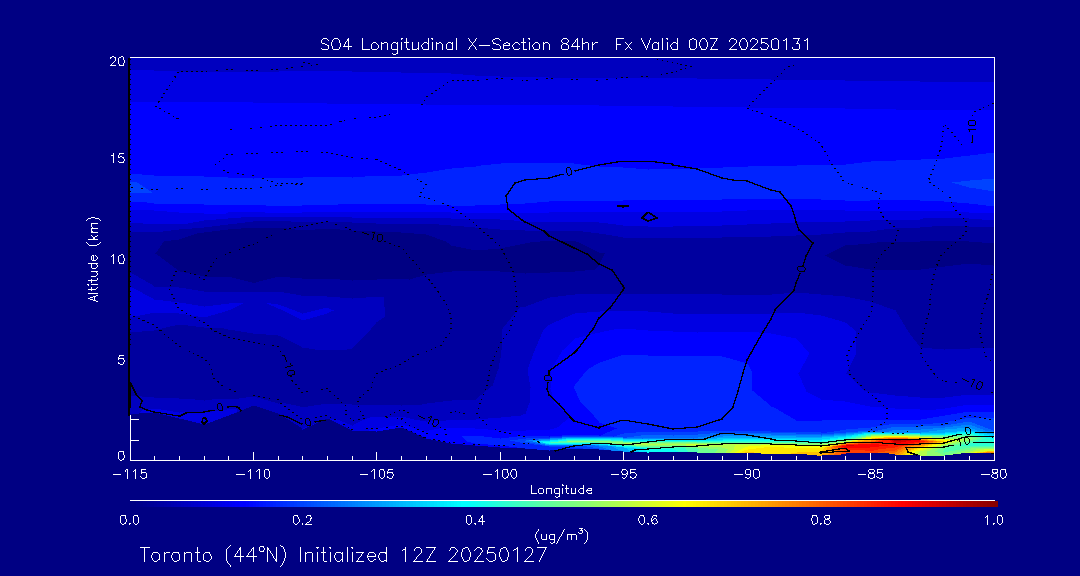The width and height of the screenshot is (1080, 576).
Task: Click the colorbar label '0.8'
Action: [x=820, y=520]
